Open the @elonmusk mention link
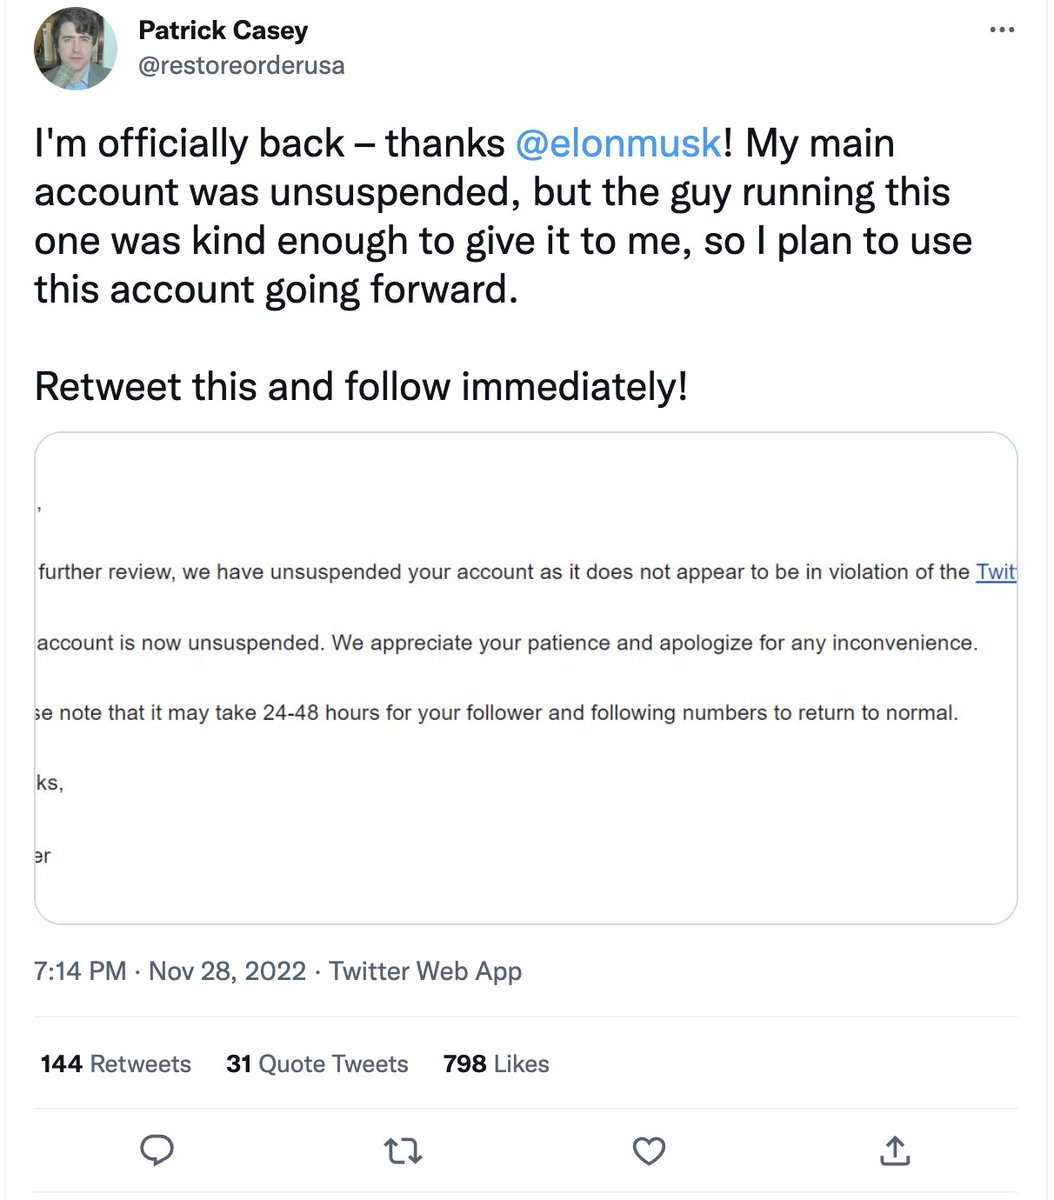Viewport: 1054px width, 1200px height. click(x=618, y=144)
